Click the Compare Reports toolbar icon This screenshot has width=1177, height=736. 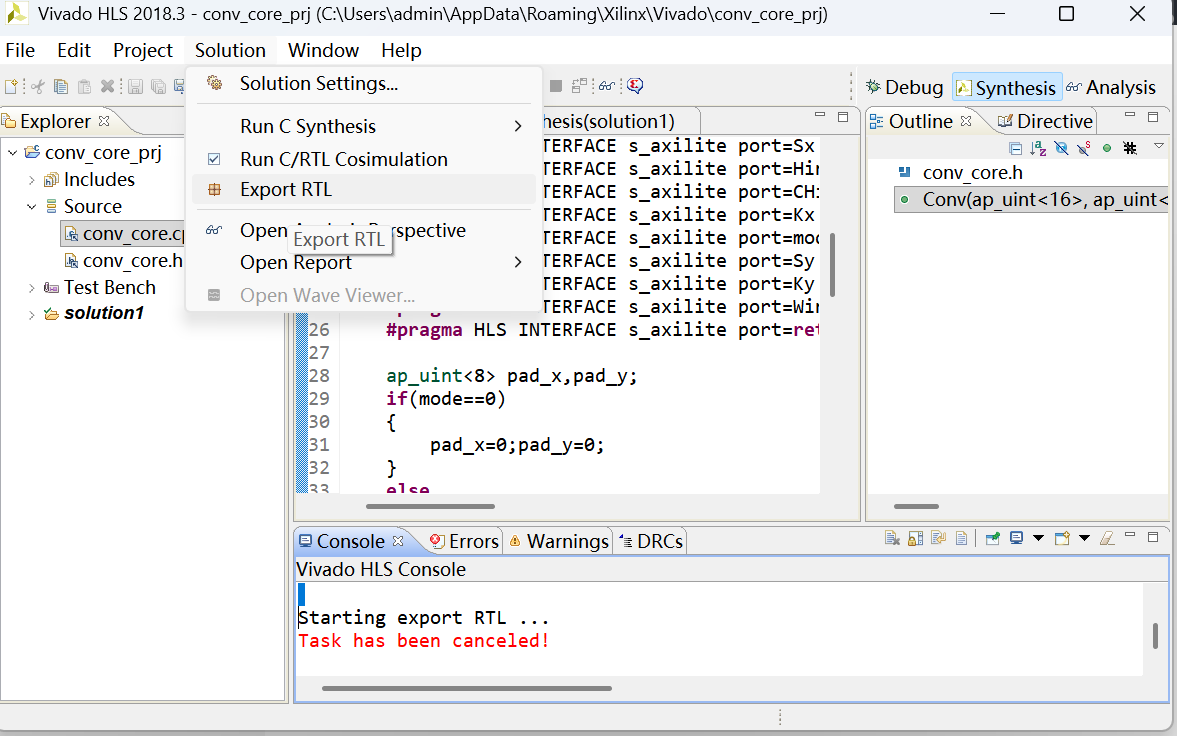coord(579,86)
